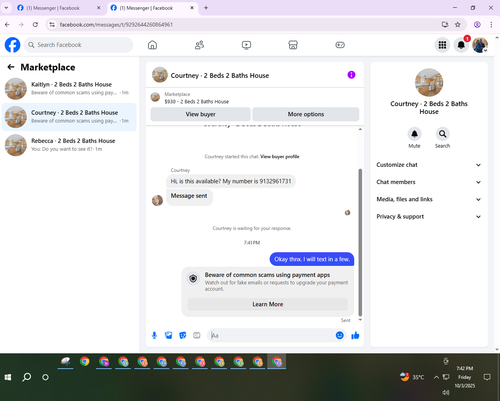Click Learn More on scam warning
This screenshot has height=401, width=500.
(268, 304)
